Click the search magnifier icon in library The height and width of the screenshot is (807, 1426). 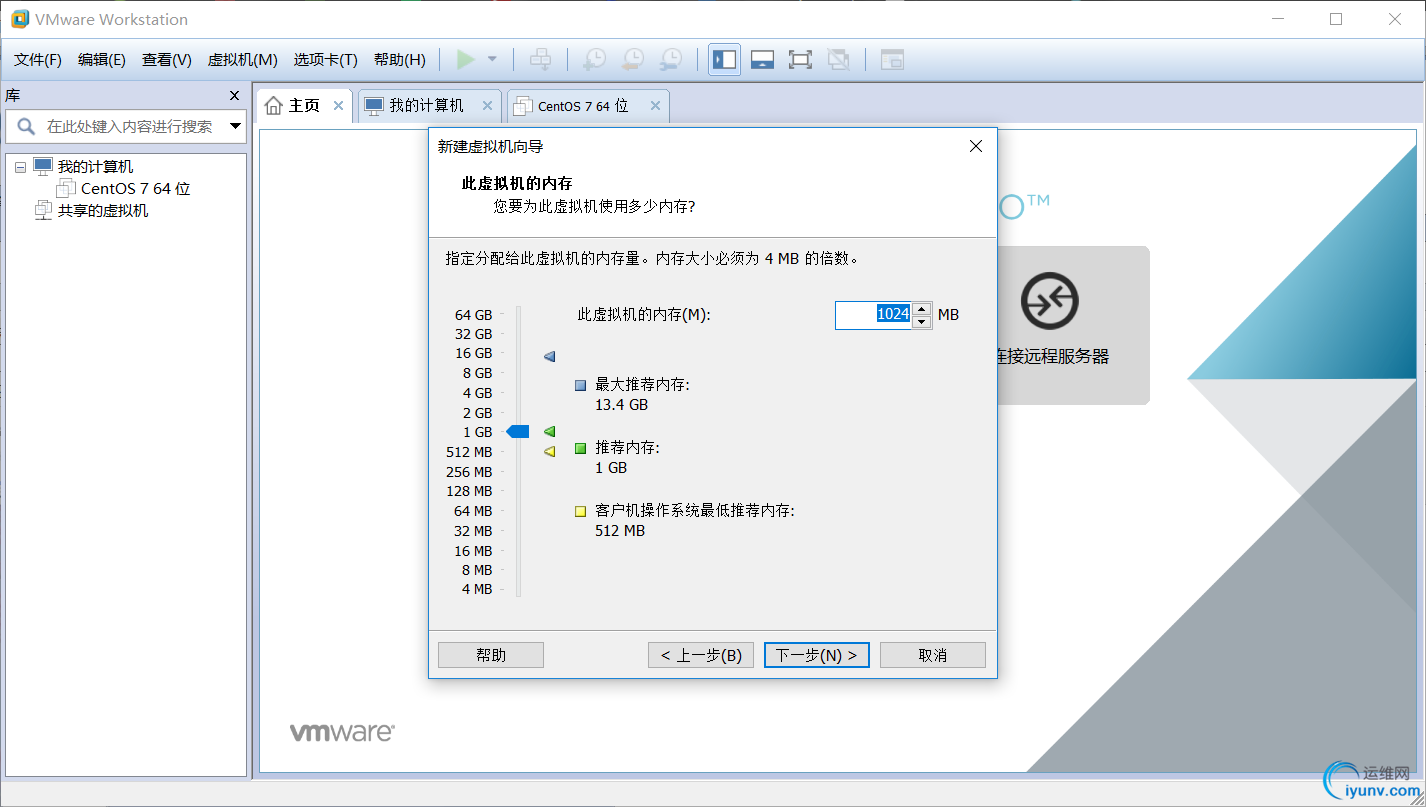coord(26,126)
